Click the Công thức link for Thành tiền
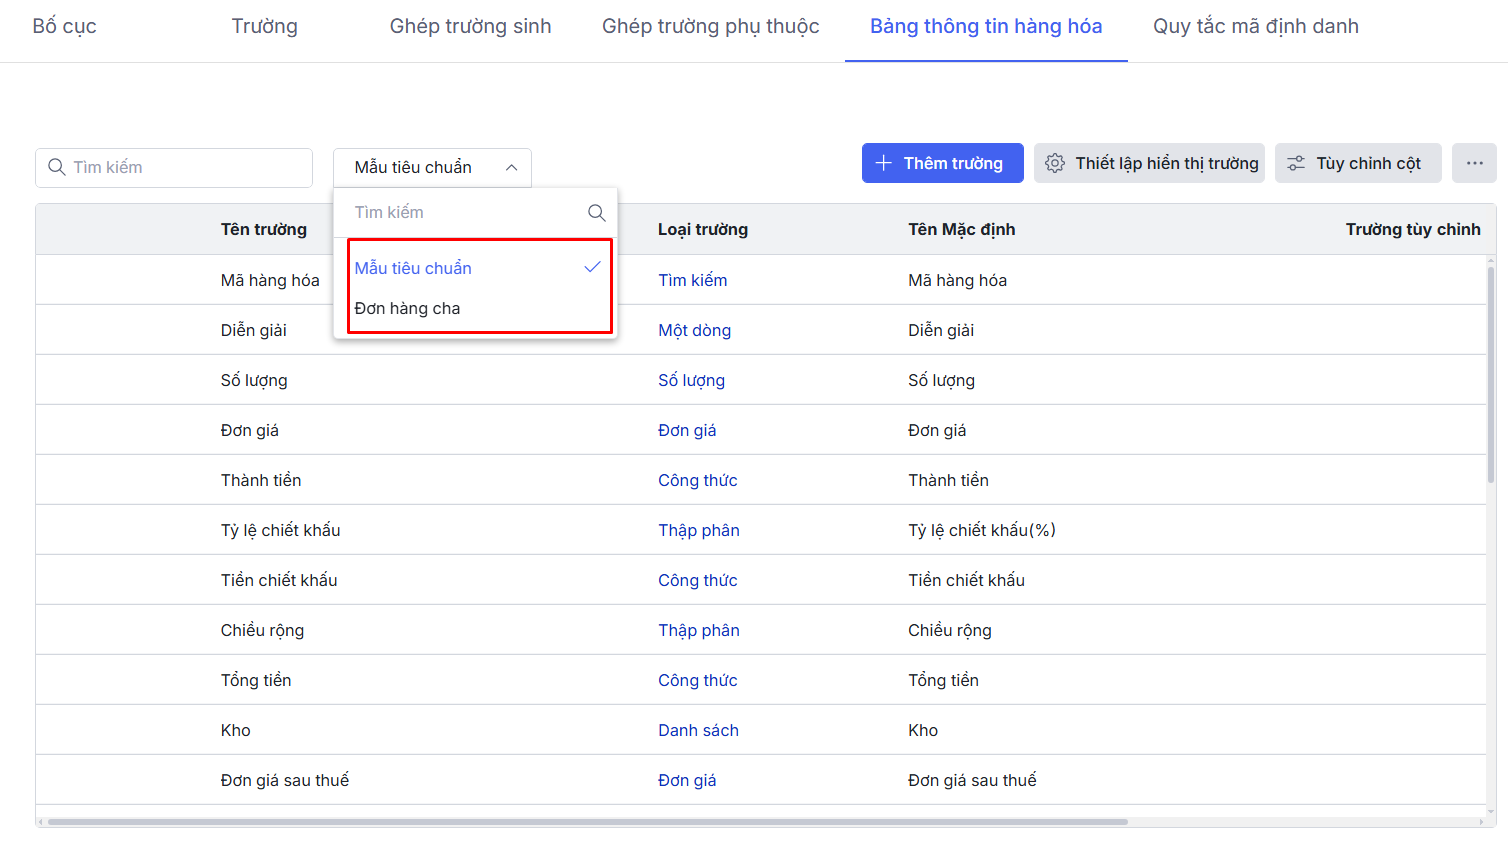This screenshot has width=1508, height=845. 697,480
